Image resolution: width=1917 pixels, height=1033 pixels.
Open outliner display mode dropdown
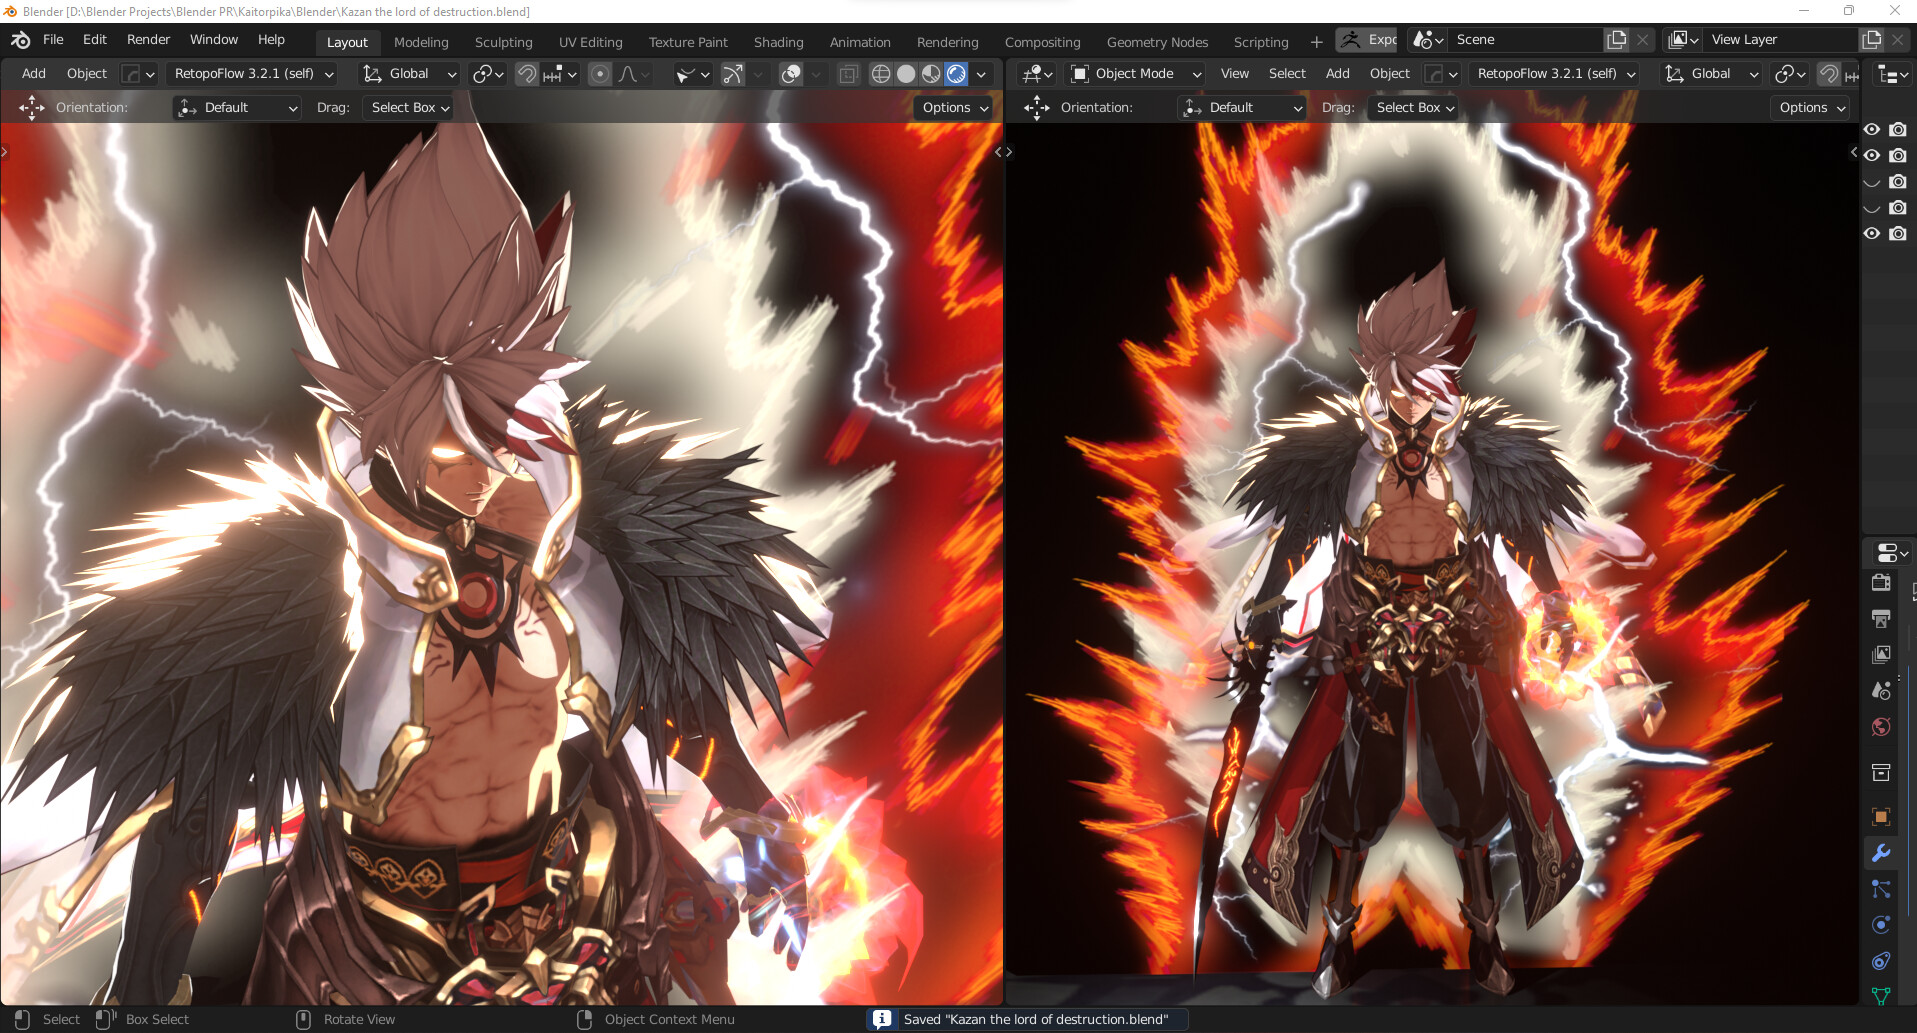(x=1892, y=75)
